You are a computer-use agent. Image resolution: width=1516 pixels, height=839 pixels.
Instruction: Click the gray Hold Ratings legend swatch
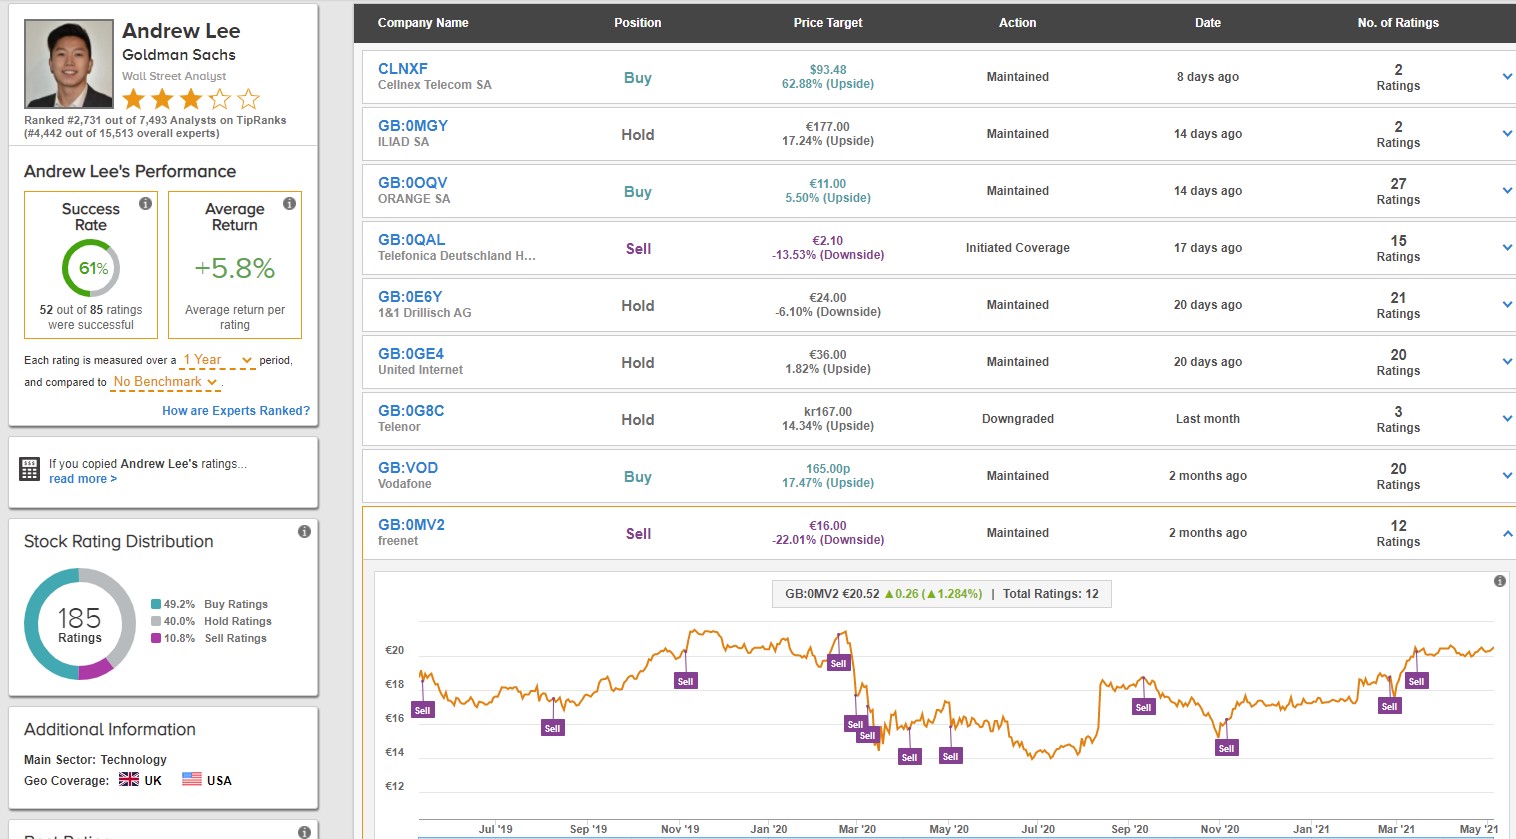click(156, 621)
